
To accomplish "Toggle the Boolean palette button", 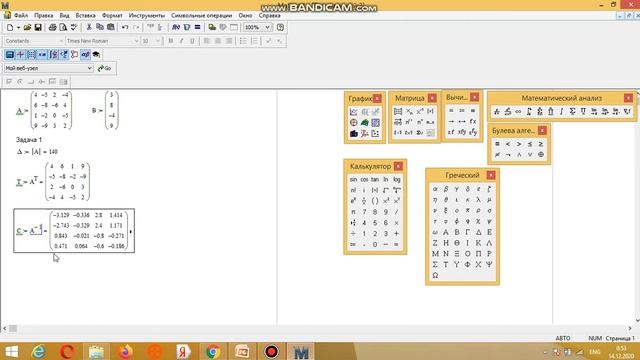I will (64, 54).
